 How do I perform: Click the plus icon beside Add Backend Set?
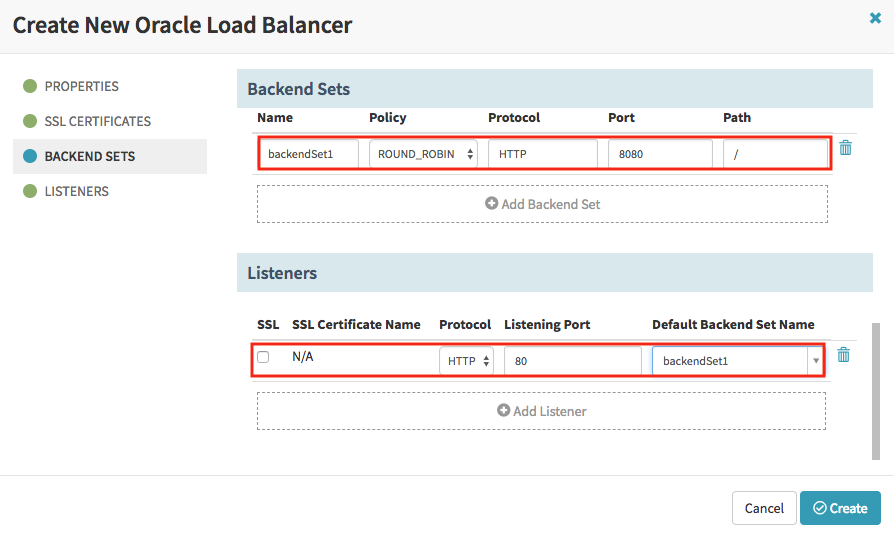point(491,203)
